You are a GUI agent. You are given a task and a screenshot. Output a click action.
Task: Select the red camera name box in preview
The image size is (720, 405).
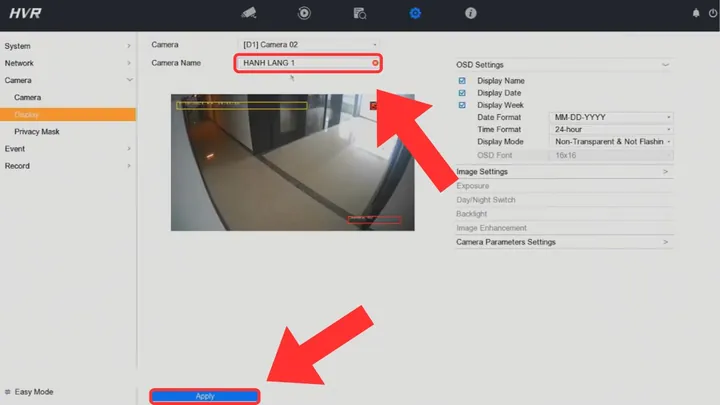(374, 220)
